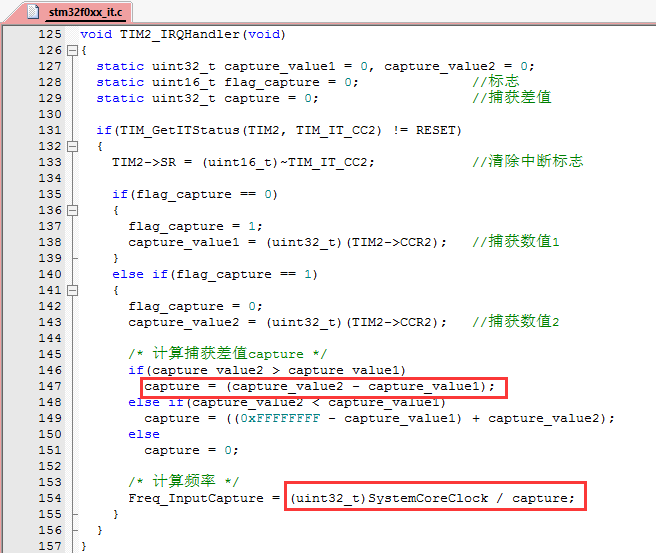This screenshot has height=553, width=656.
Task: Collapse the fold at line 126
Action: click(72, 51)
